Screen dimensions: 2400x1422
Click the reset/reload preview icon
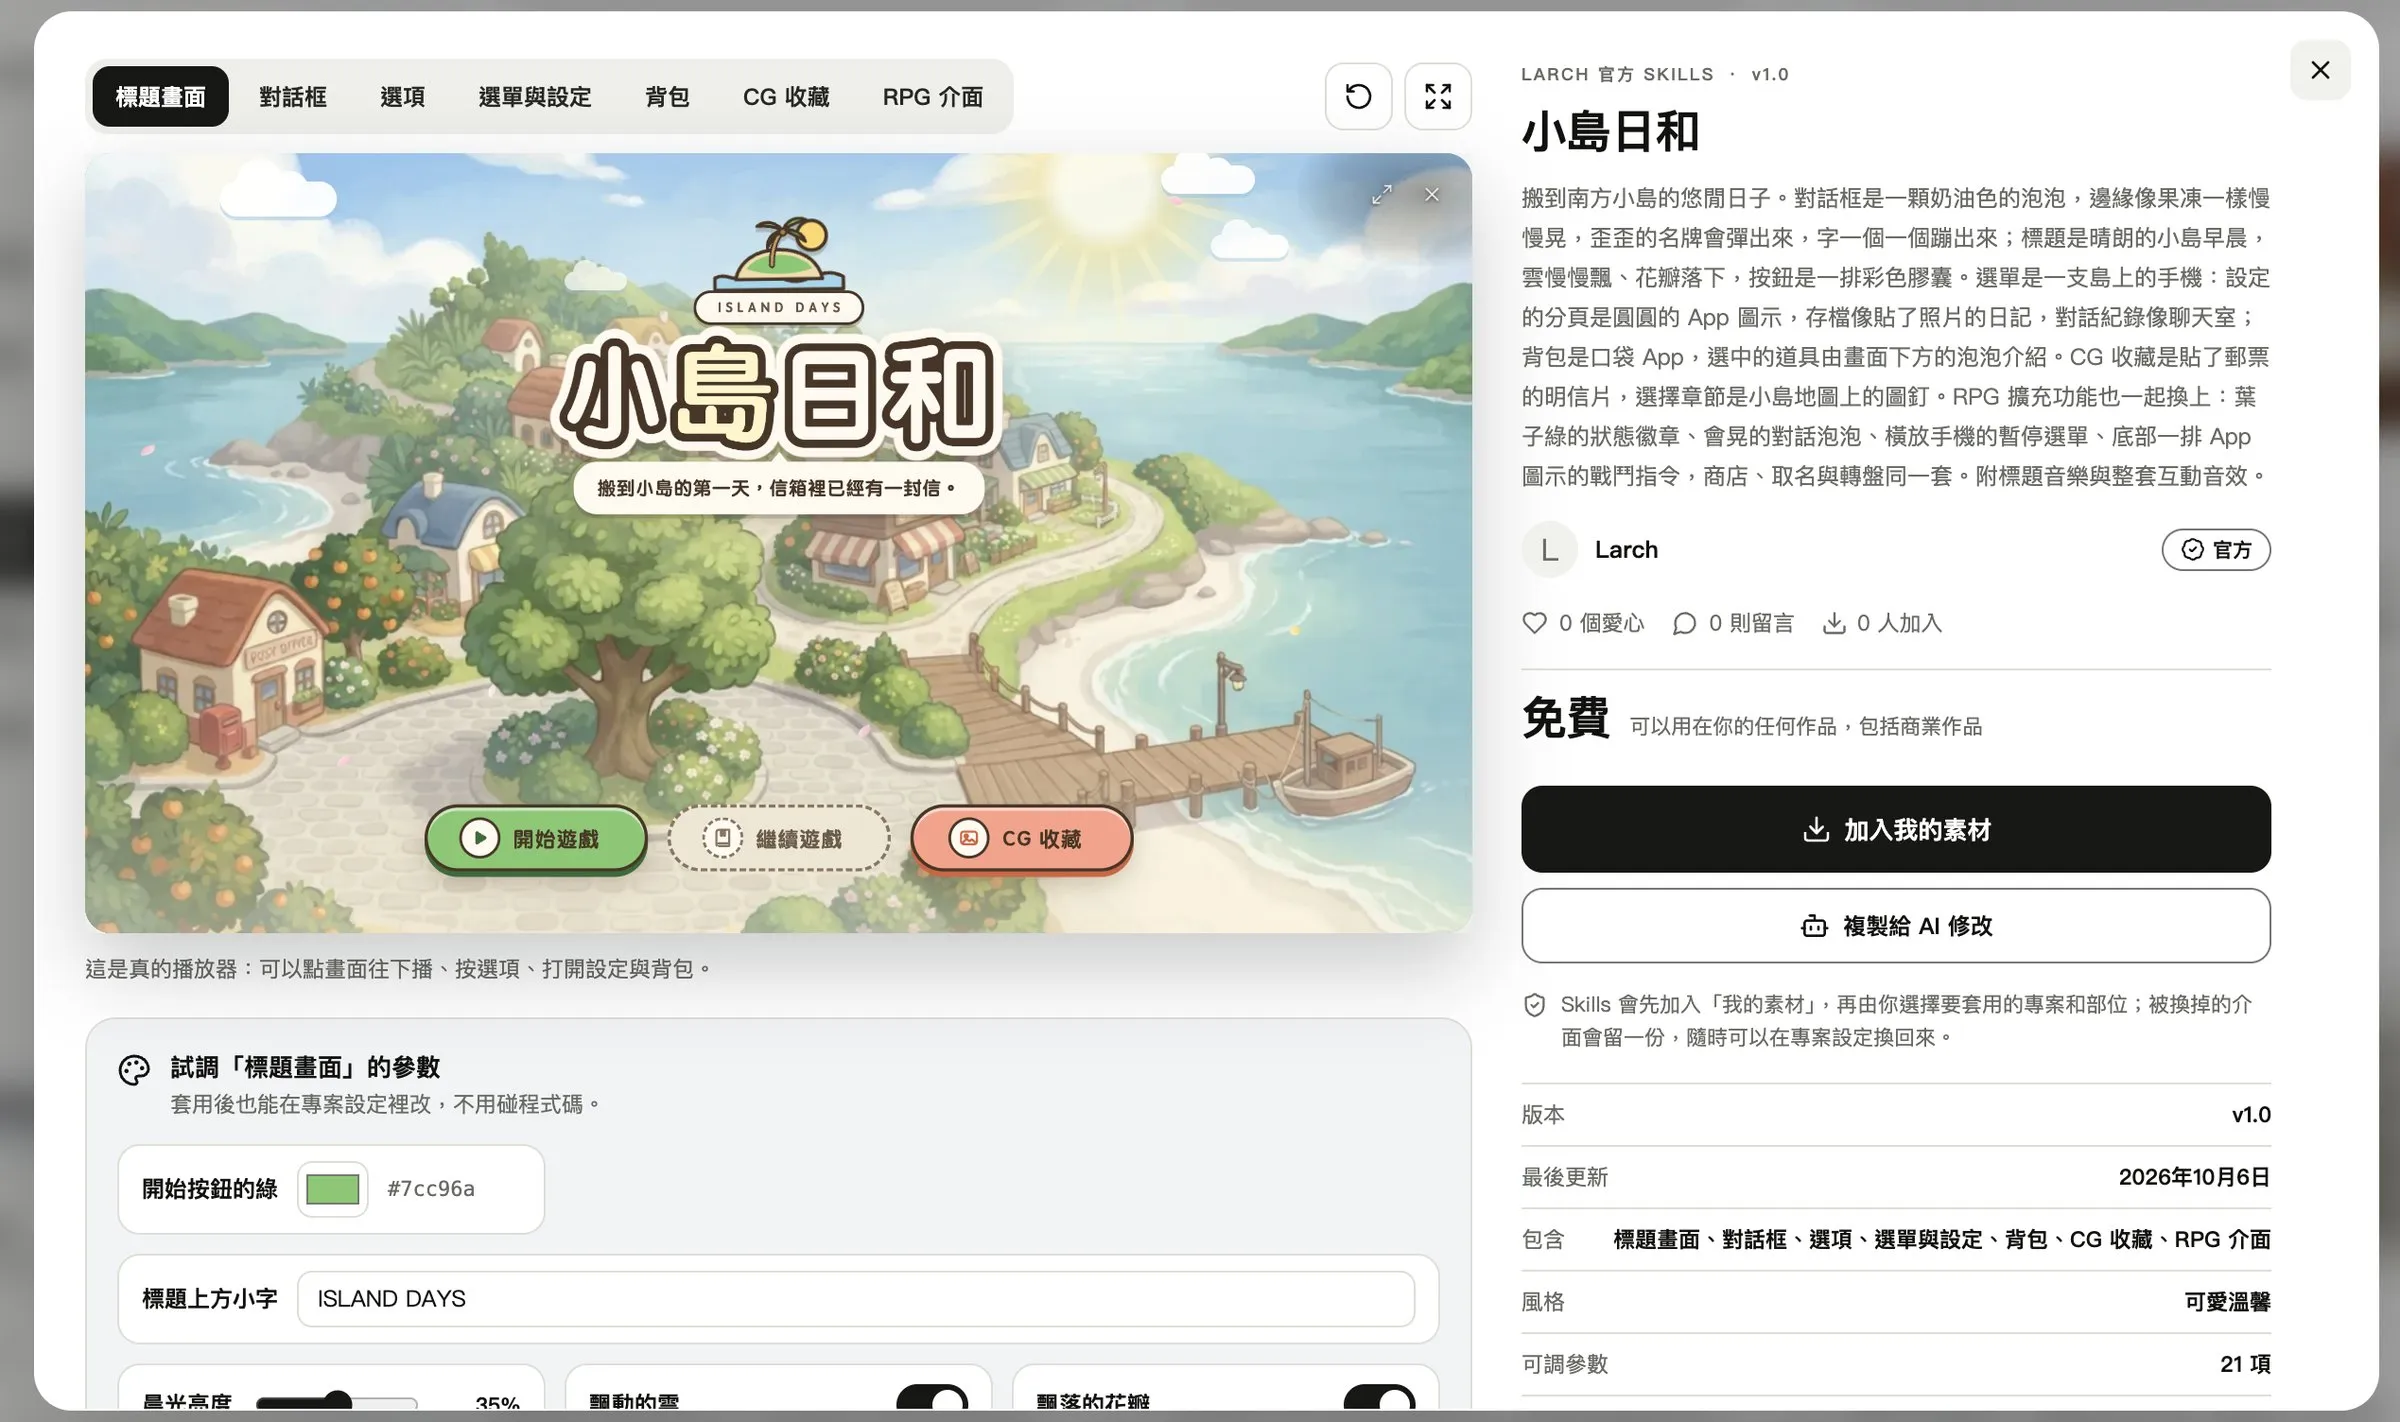tap(1358, 96)
